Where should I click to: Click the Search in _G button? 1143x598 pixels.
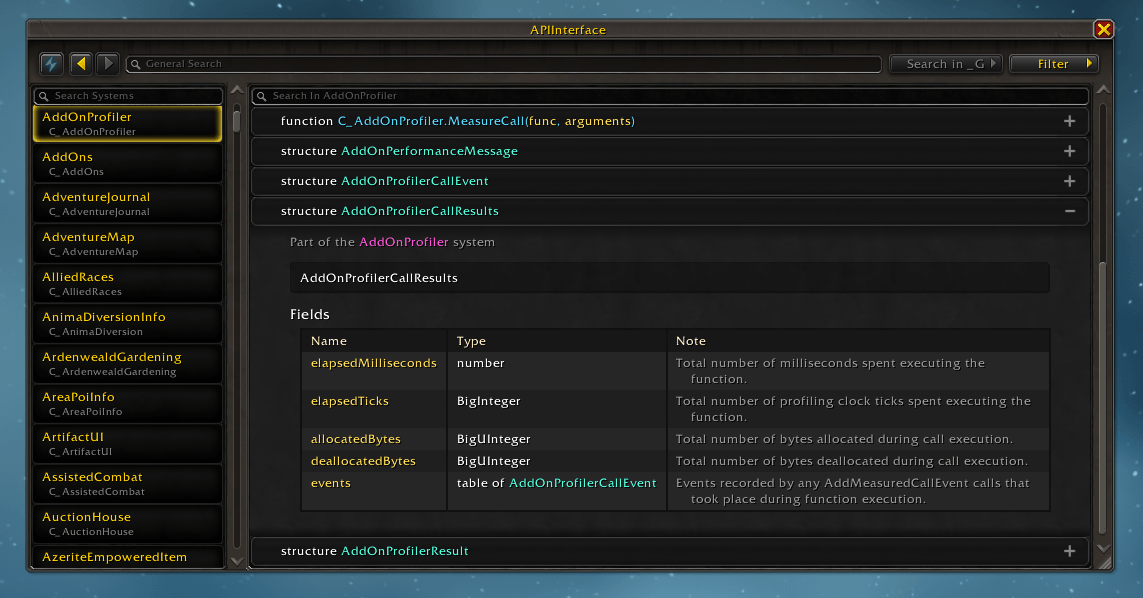[944, 64]
